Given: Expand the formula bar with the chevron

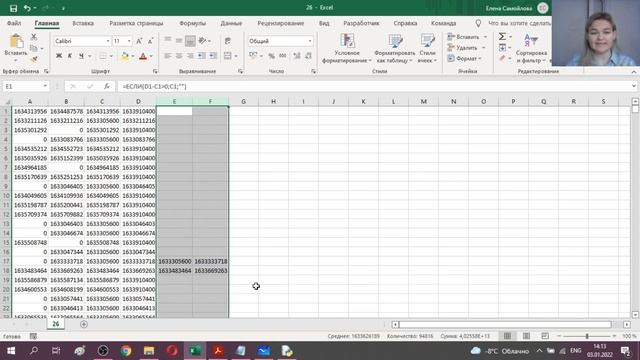Looking at the screenshot, I should click(x=633, y=86).
